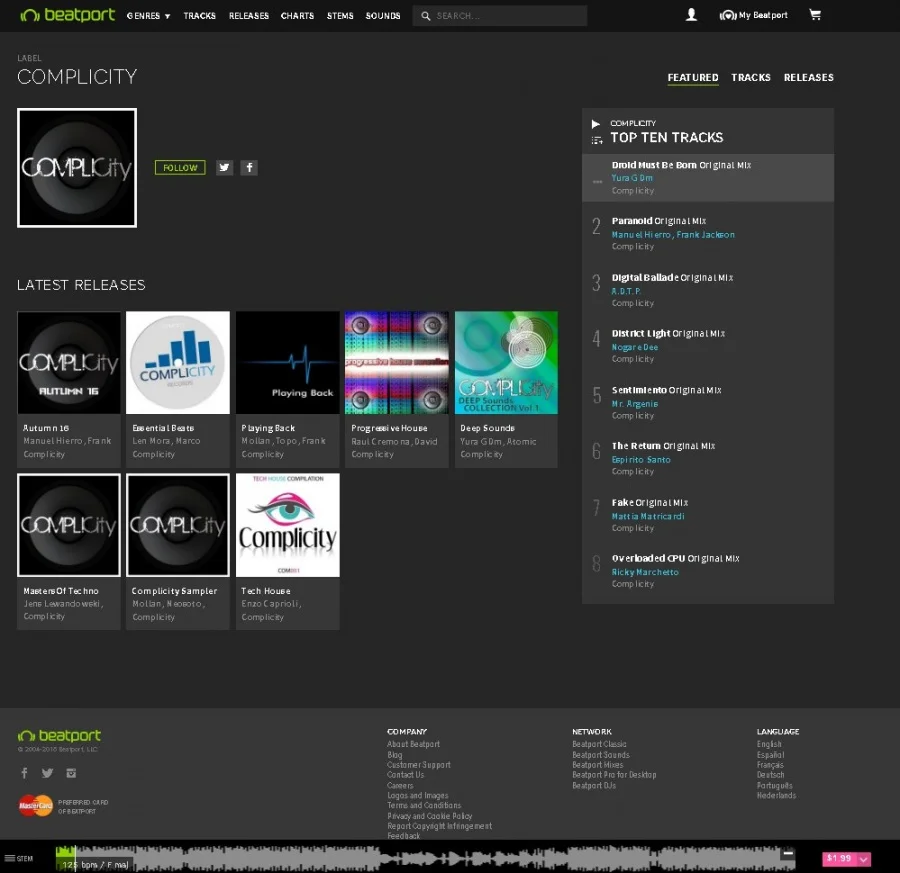Open artist link Yura G Dm
The image size is (900, 873).
pos(632,178)
